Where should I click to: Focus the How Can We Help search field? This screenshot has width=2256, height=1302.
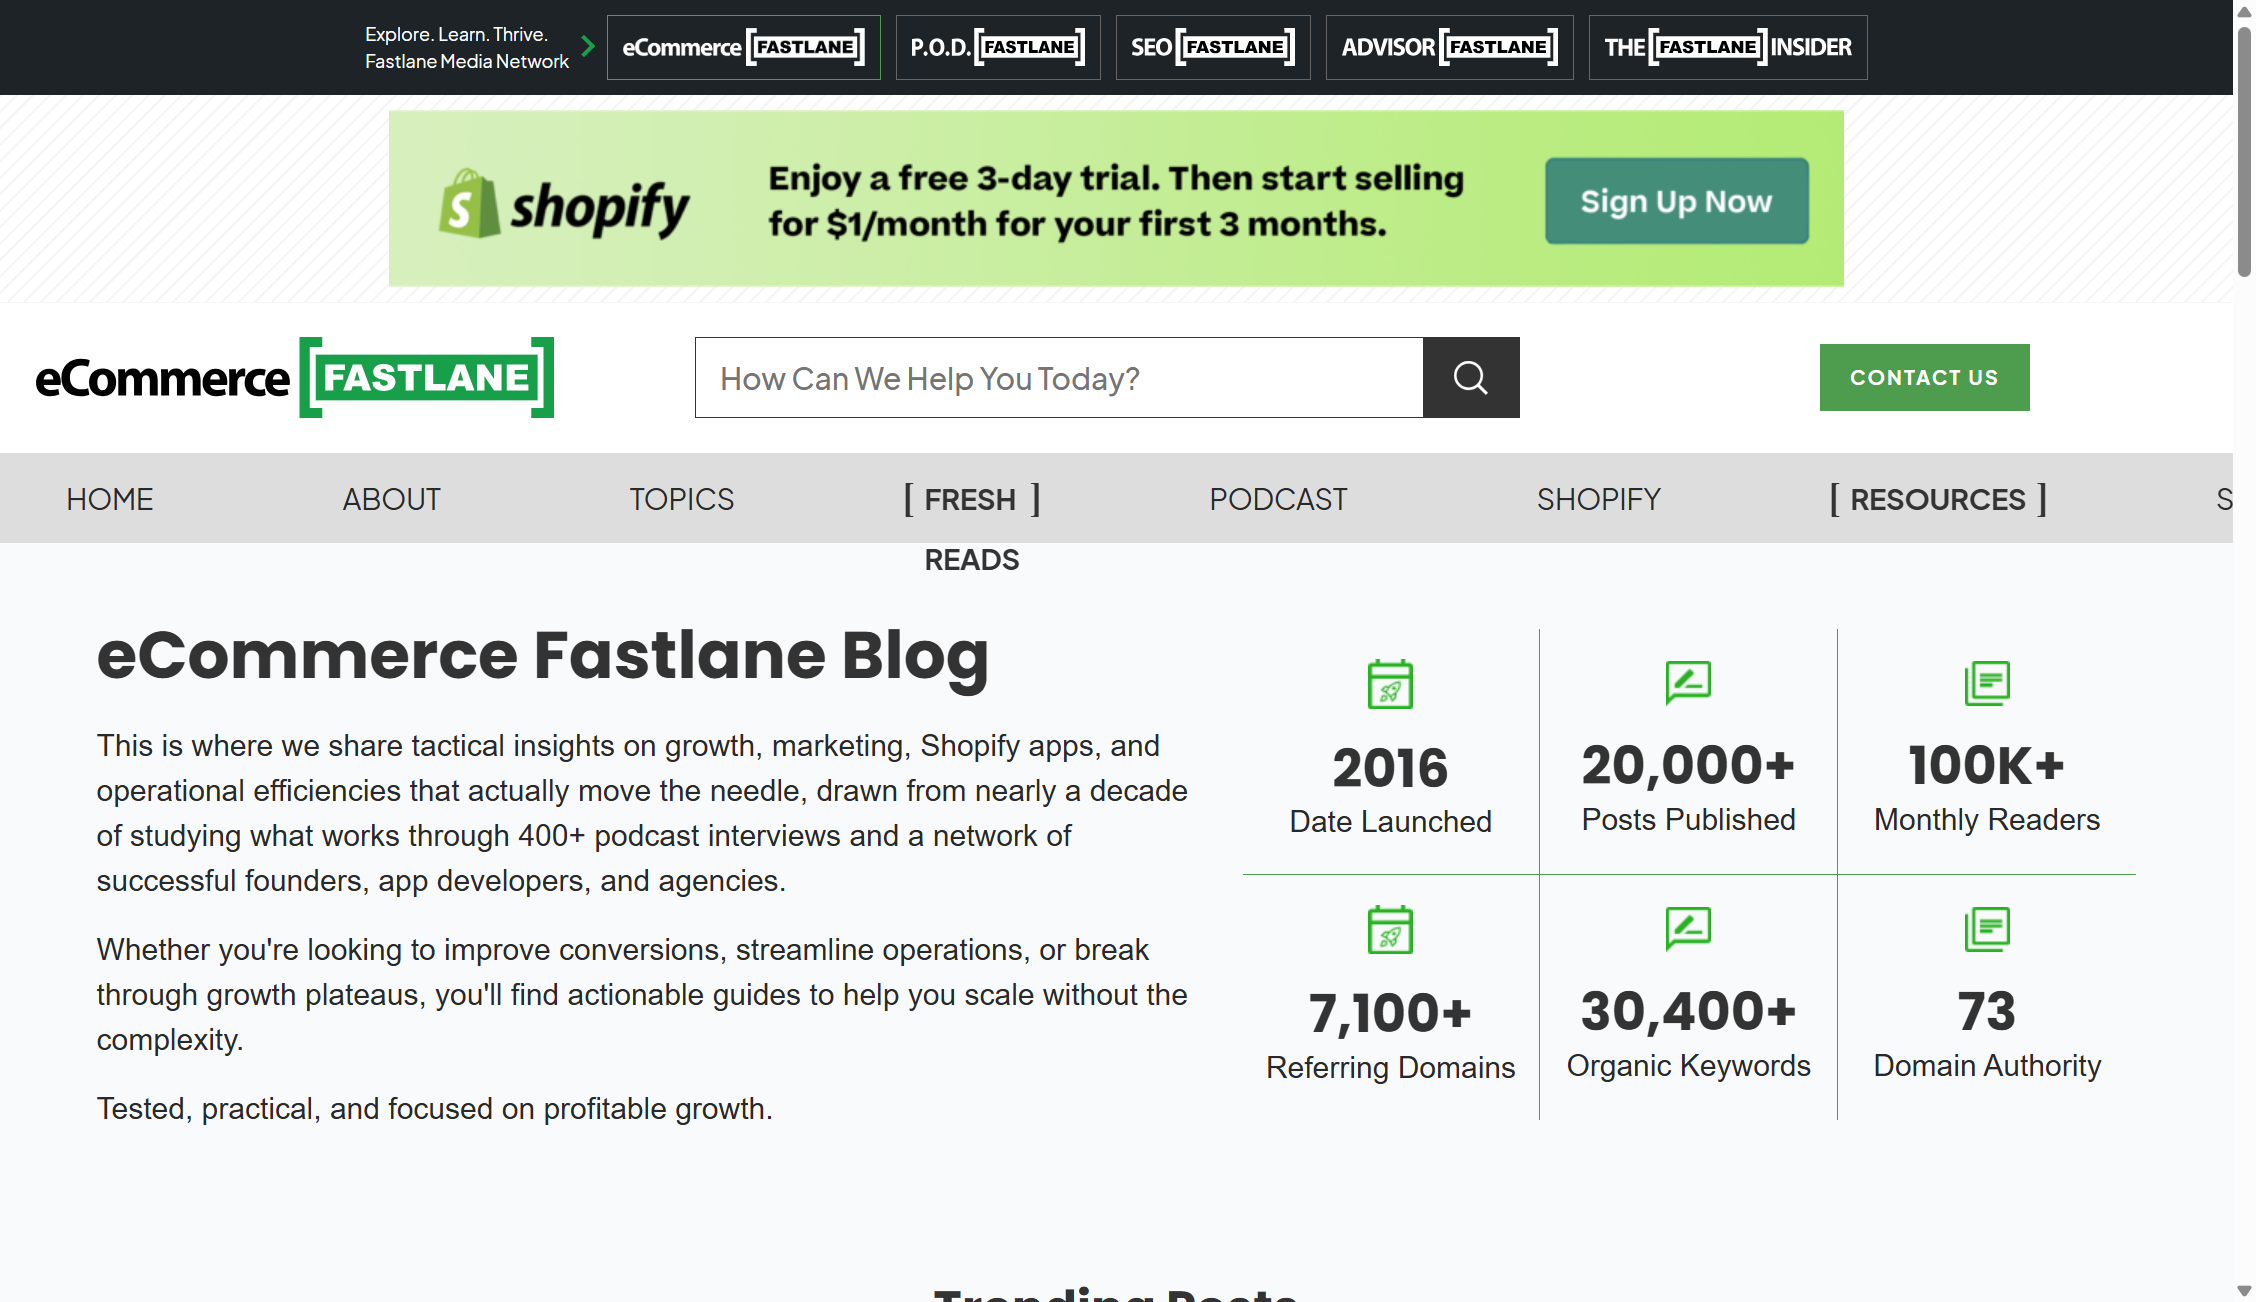(1058, 378)
